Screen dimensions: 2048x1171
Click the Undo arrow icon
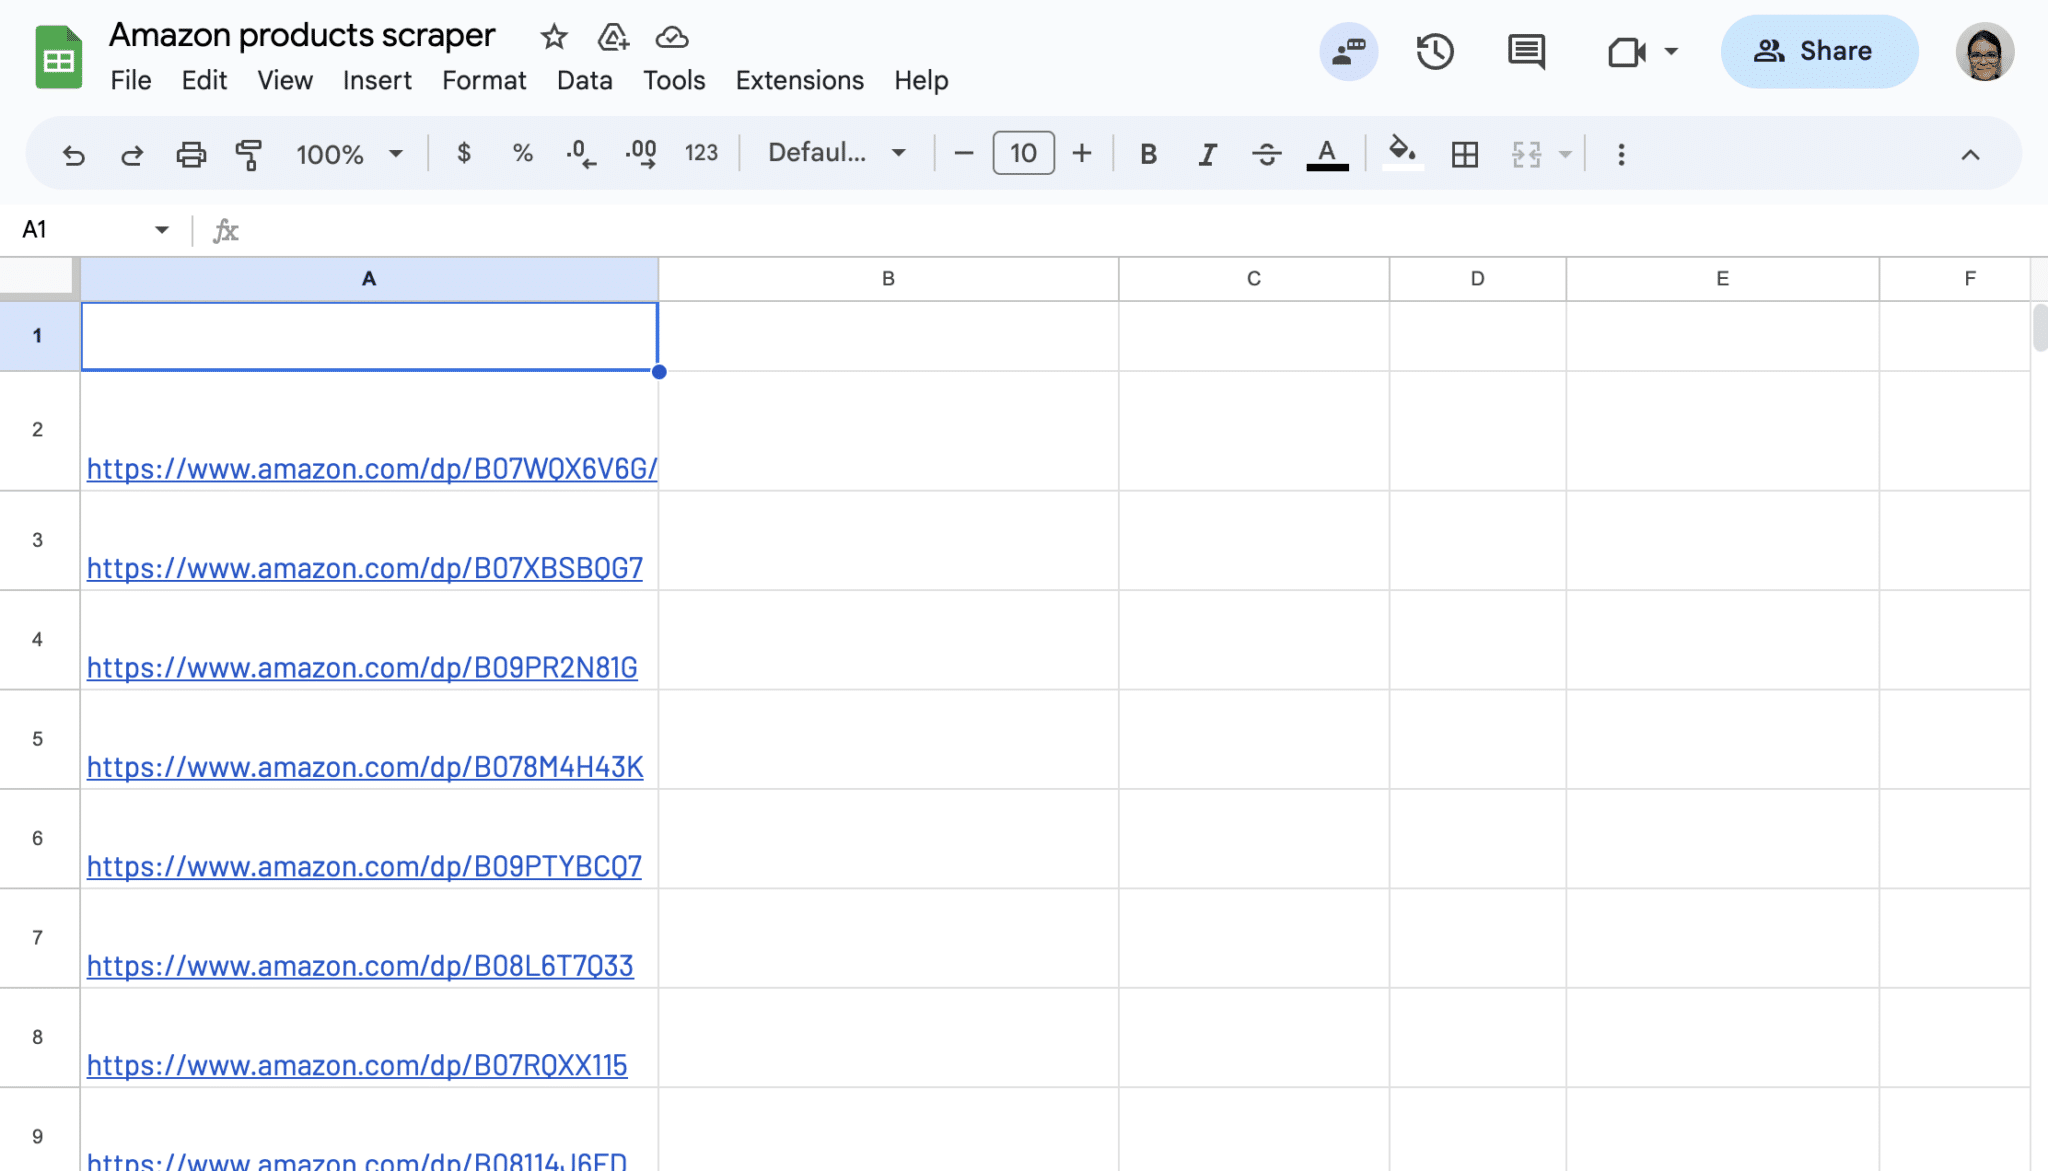73,154
